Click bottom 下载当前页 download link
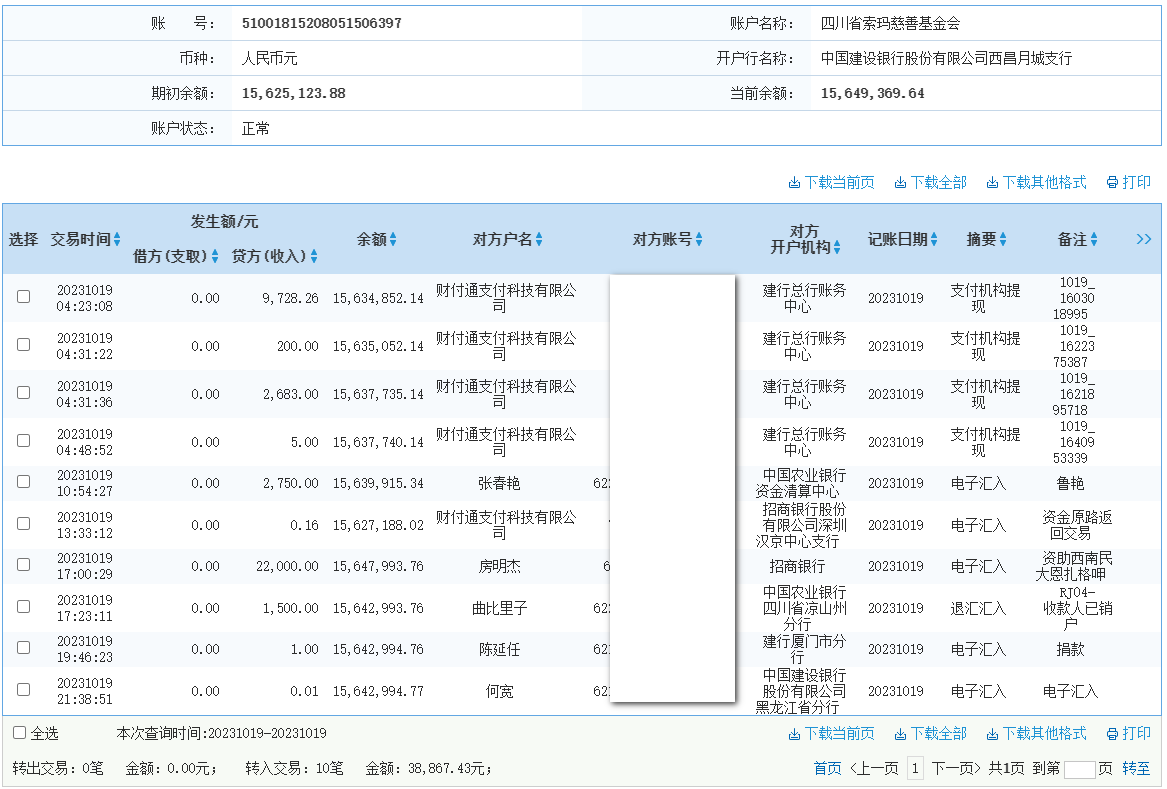The image size is (1167, 789). pyautogui.click(x=831, y=734)
